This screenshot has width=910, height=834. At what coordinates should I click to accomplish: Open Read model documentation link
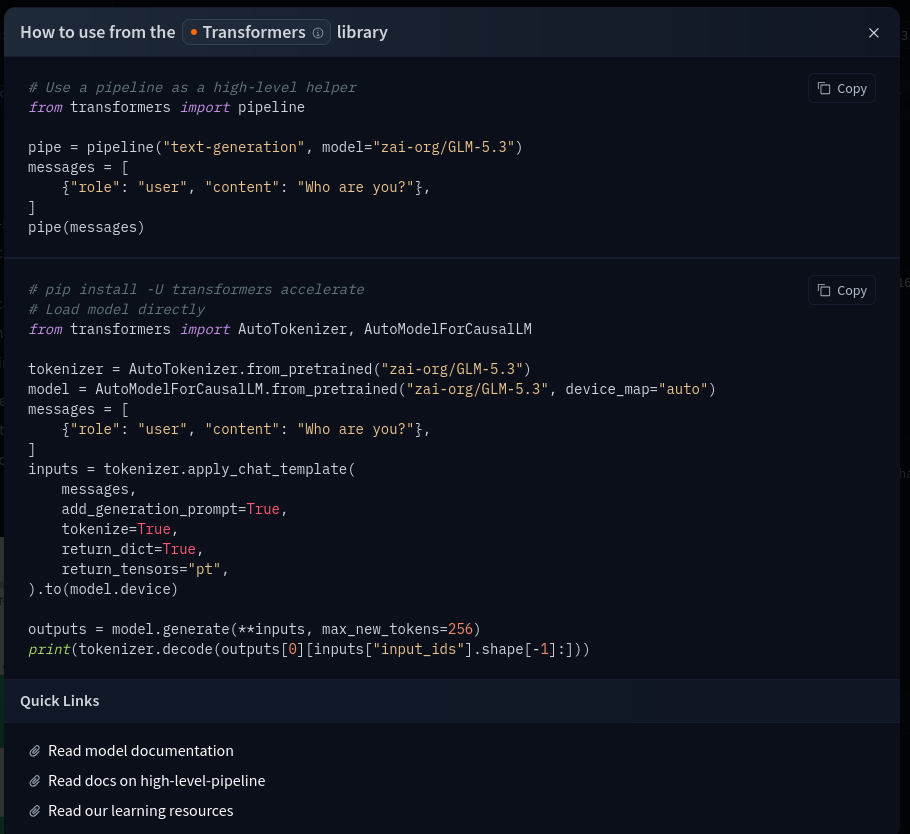click(140, 751)
